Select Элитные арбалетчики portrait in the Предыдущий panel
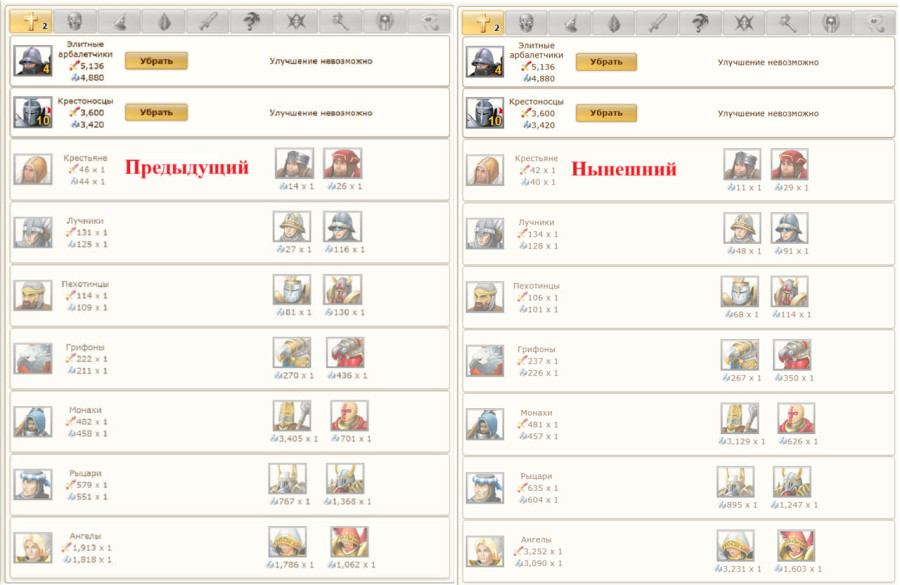The height and width of the screenshot is (585, 900). coord(33,61)
